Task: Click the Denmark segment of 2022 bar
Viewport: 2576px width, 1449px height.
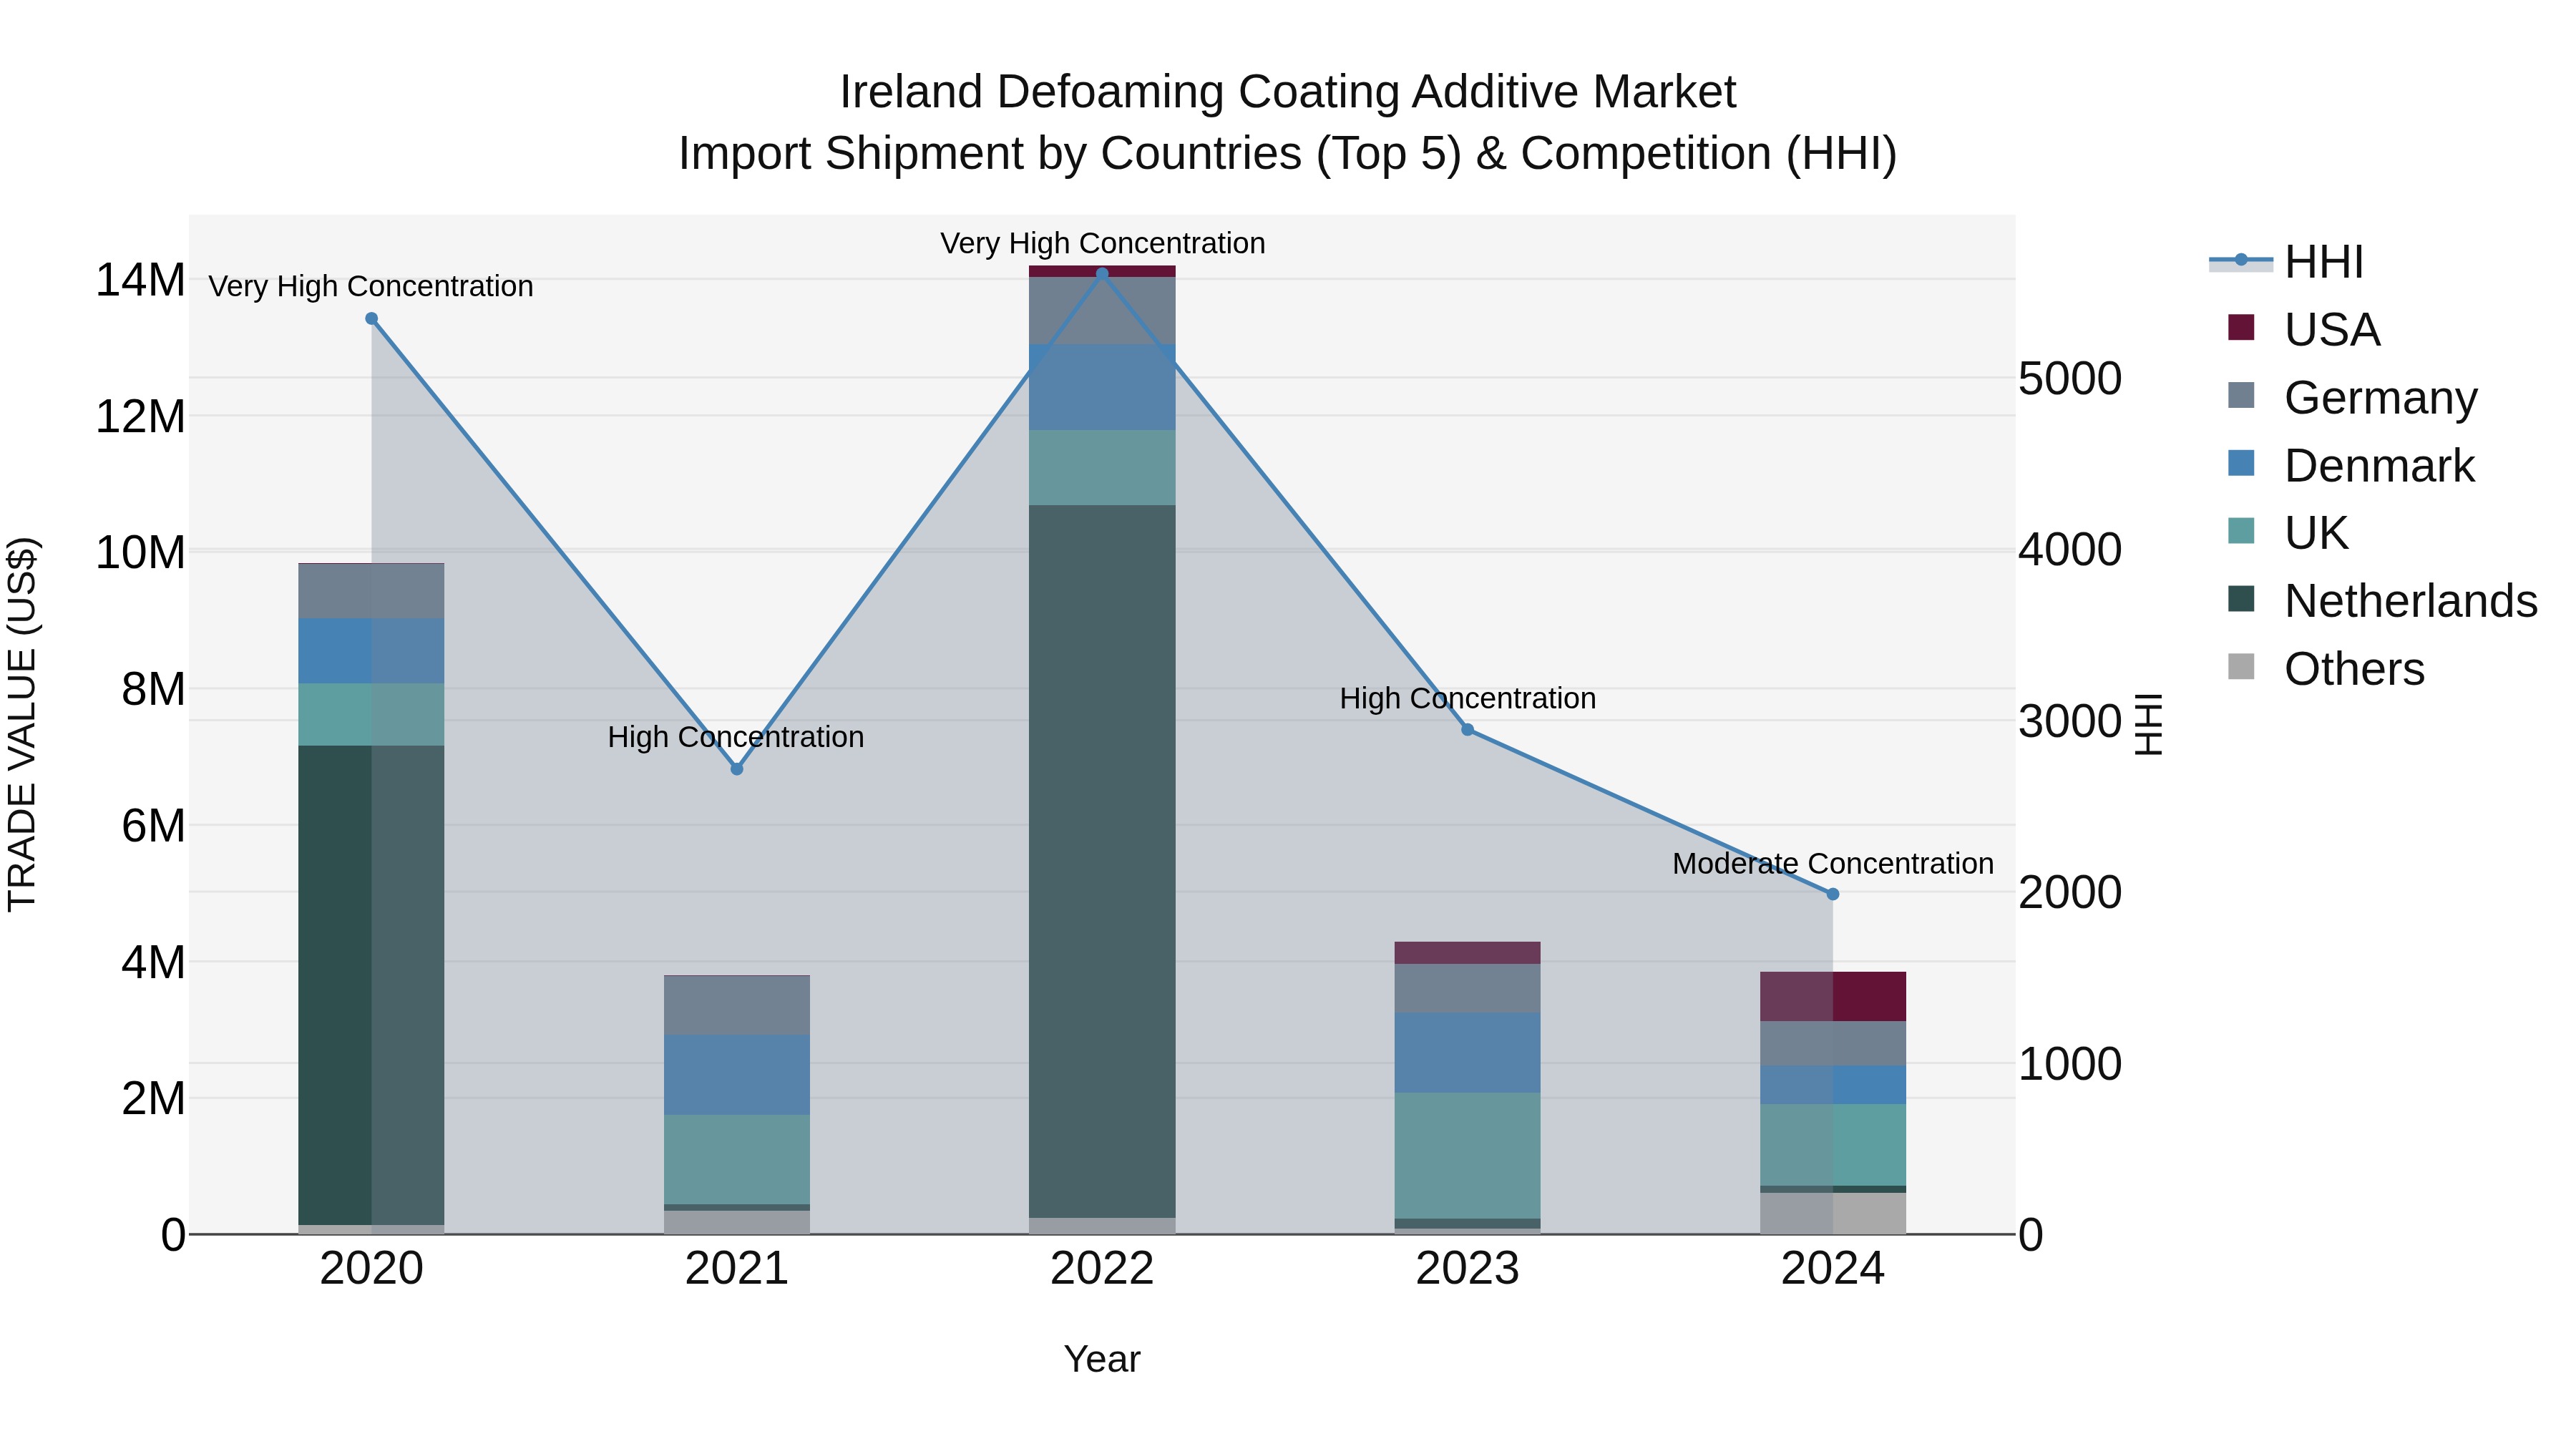Action: pyautogui.click(x=1102, y=387)
